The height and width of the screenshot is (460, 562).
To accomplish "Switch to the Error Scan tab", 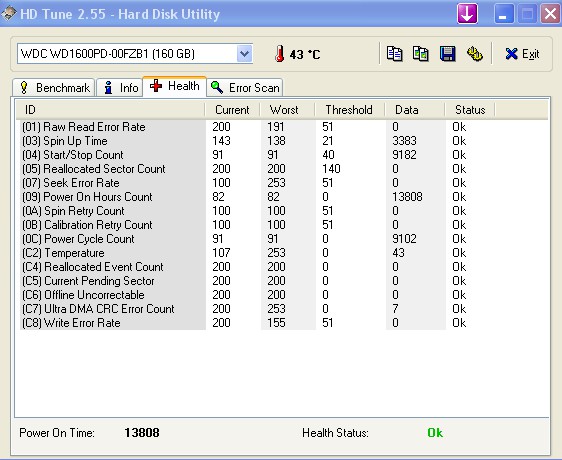I will (x=245, y=88).
